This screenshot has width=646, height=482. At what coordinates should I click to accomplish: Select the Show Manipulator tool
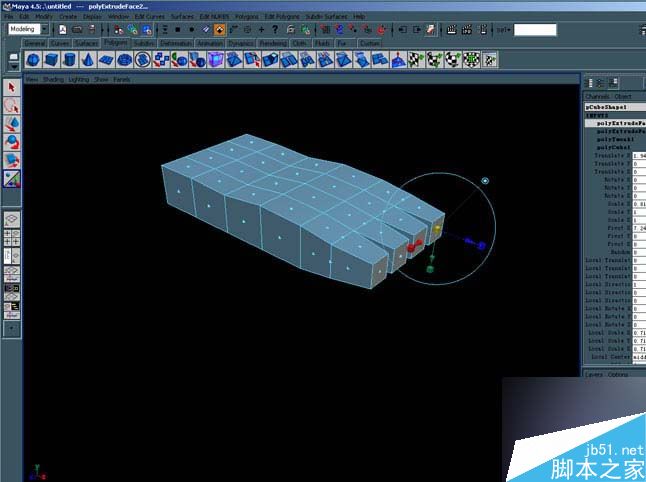click(12, 179)
